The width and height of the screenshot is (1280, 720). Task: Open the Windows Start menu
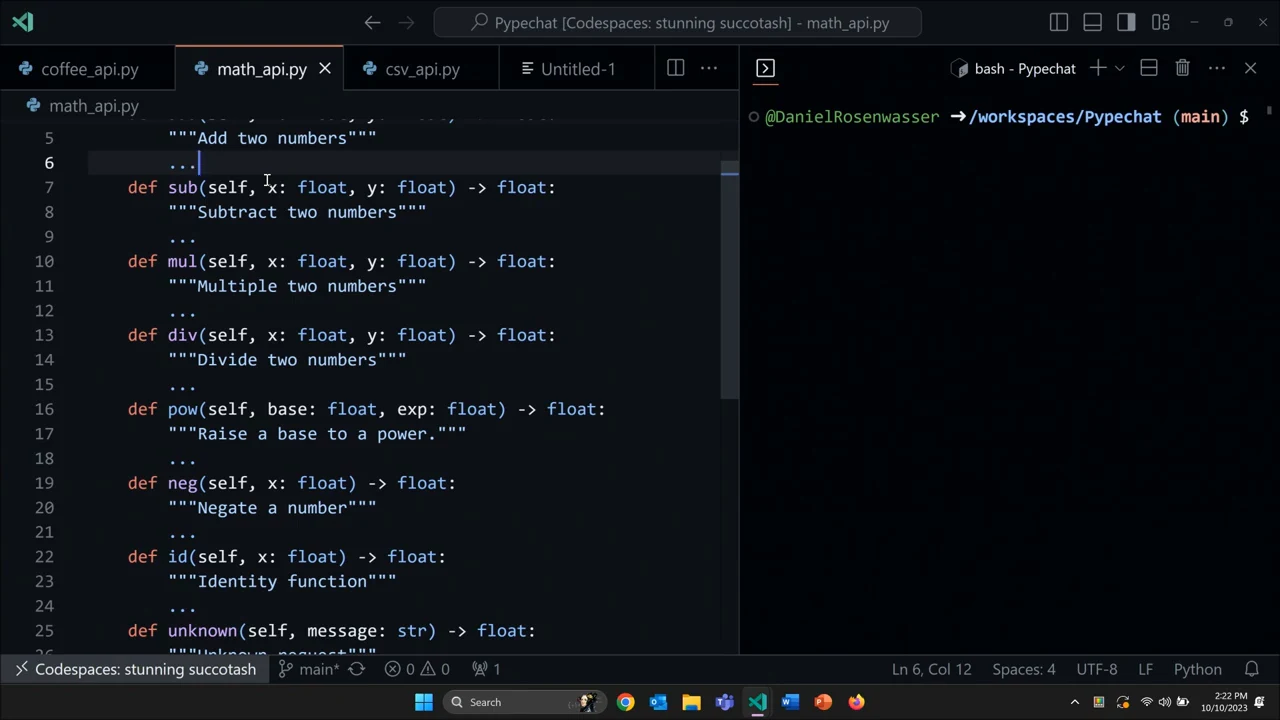pos(424,702)
